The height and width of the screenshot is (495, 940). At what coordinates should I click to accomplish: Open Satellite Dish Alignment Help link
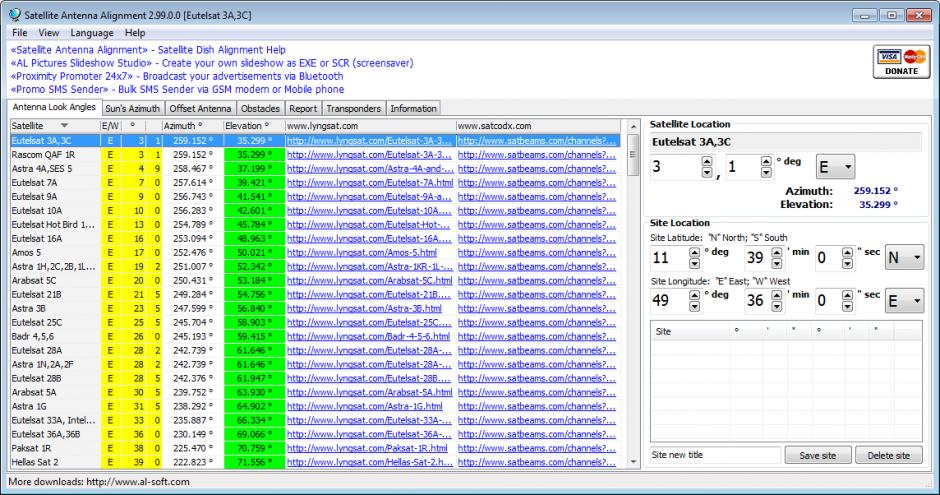148,50
